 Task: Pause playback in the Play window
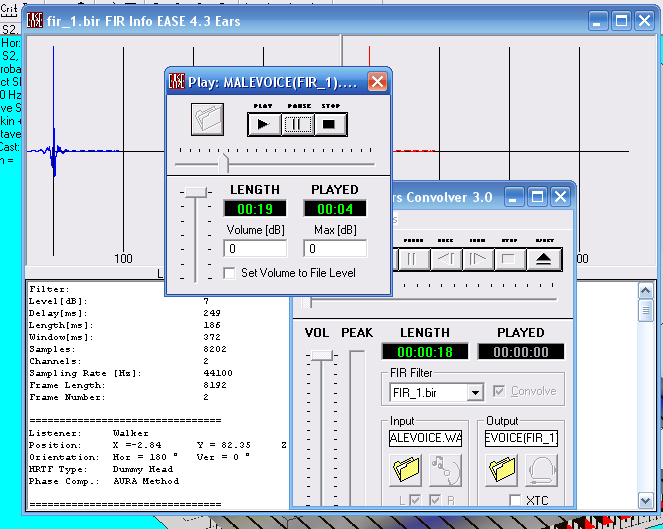coord(298,124)
